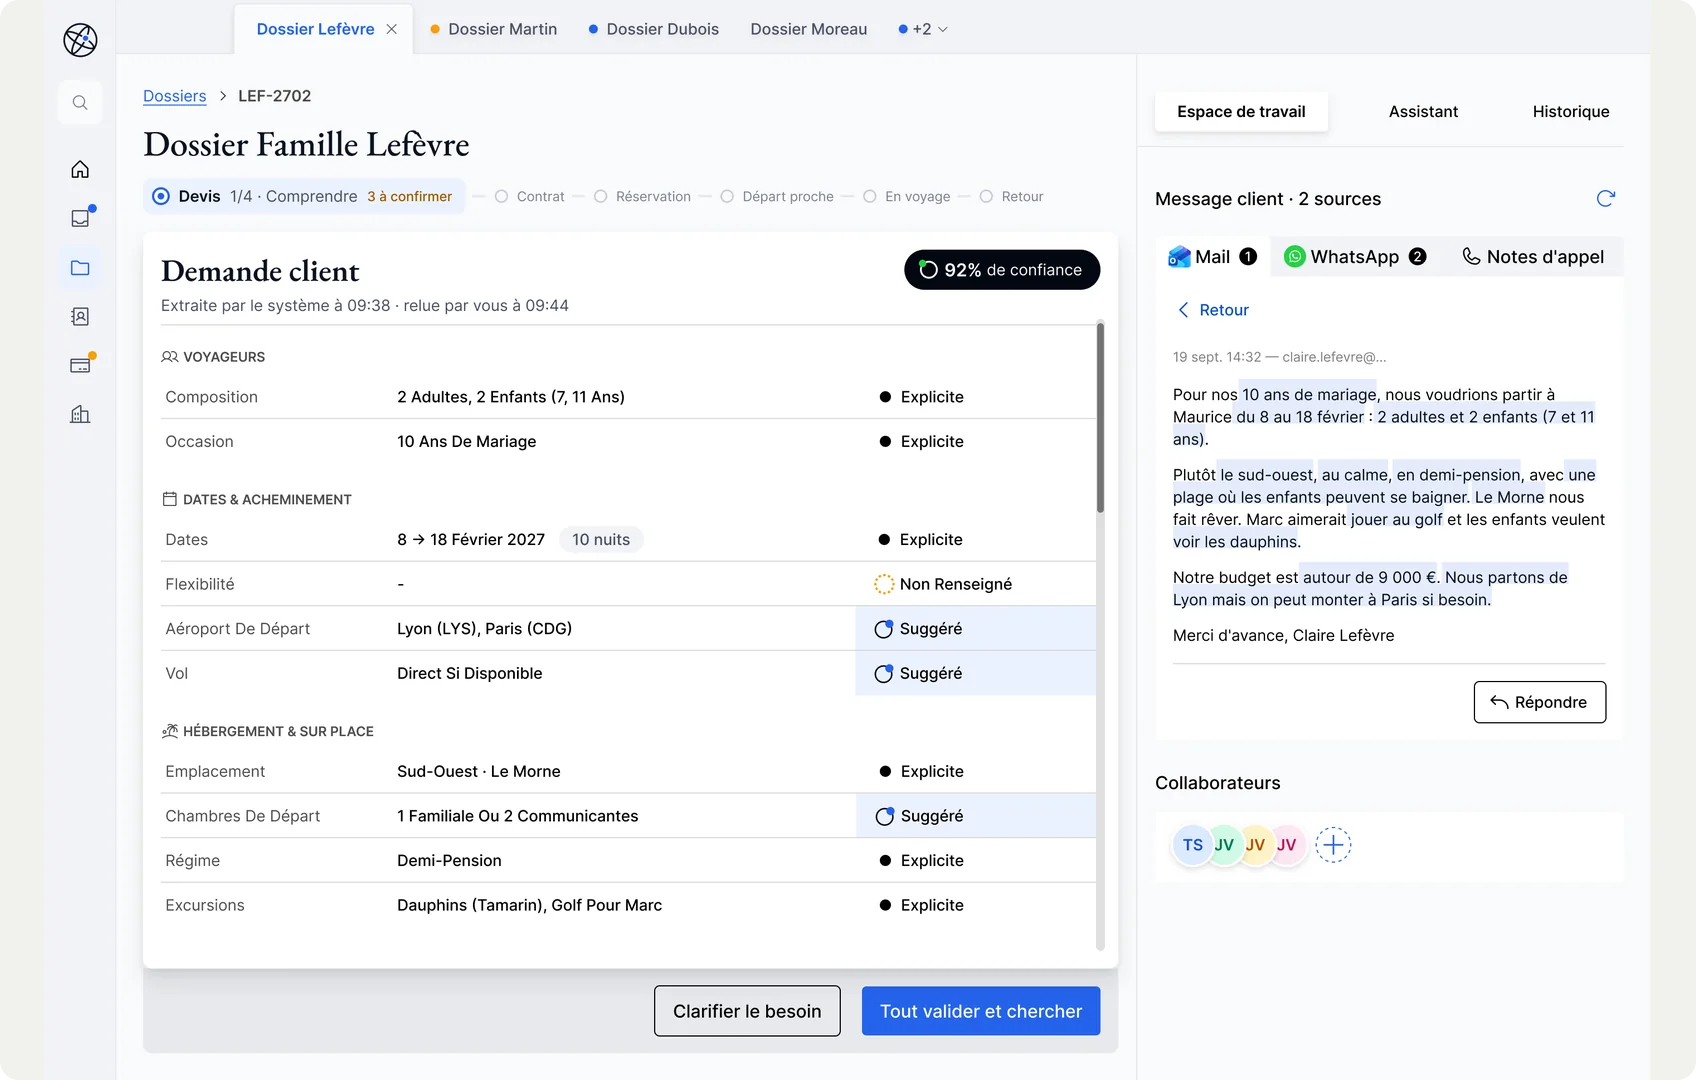Image resolution: width=1696 pixels, height=1080 pixels.
Task: Click '1 Familiale Ou 2 Communicantes' value
Action: click(518, 816)
